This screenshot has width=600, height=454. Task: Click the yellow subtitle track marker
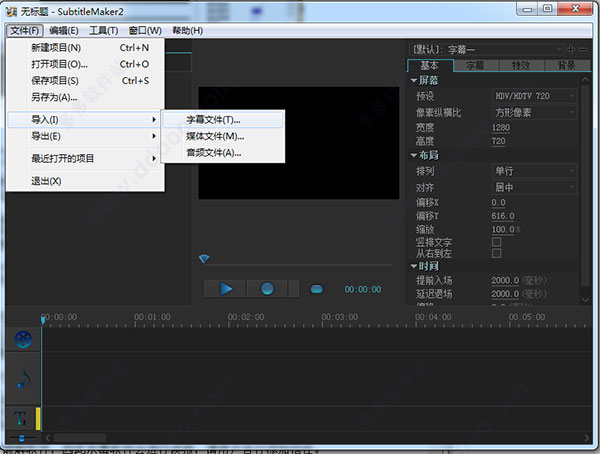[x=38, y=419]
